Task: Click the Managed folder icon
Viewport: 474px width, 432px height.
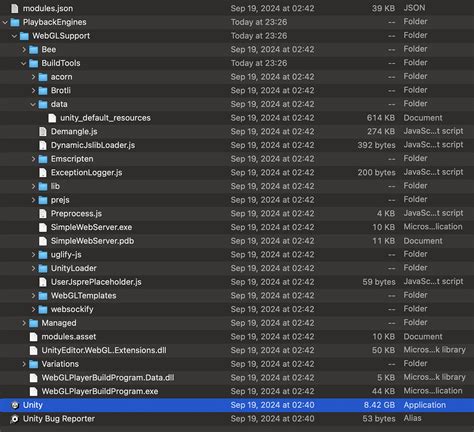Action: 33,323
